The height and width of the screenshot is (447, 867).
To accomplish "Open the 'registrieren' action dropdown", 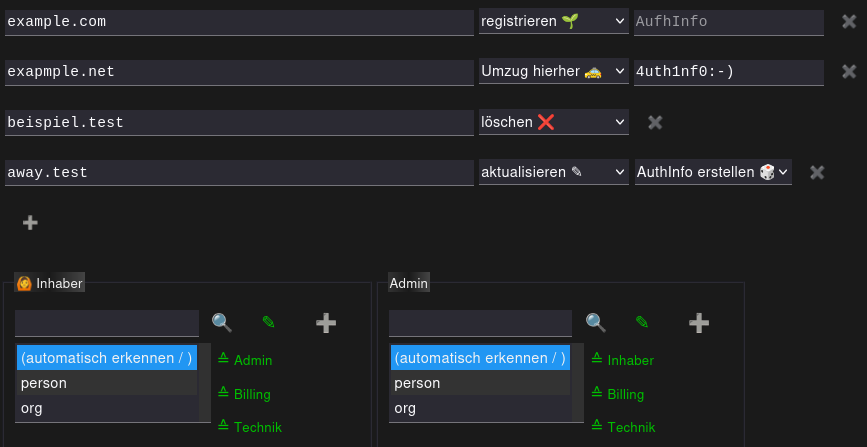I will point(553,22).
